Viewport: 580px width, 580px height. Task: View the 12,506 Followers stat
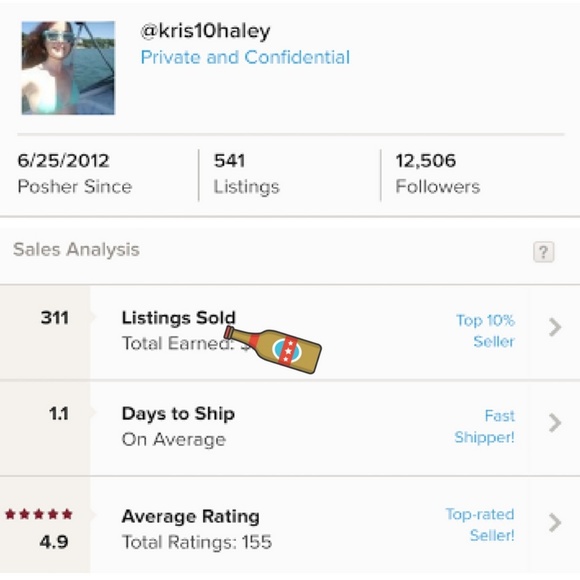(438, 173)
